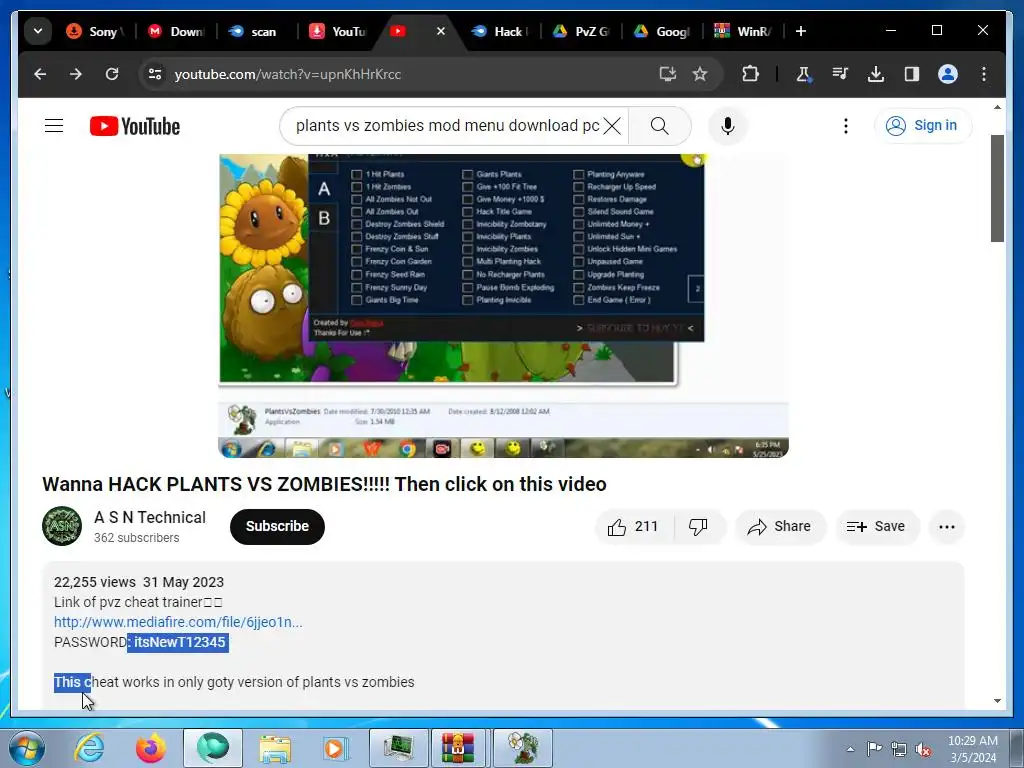Share the video
The image size is (1024, 768).
point(780,526)
